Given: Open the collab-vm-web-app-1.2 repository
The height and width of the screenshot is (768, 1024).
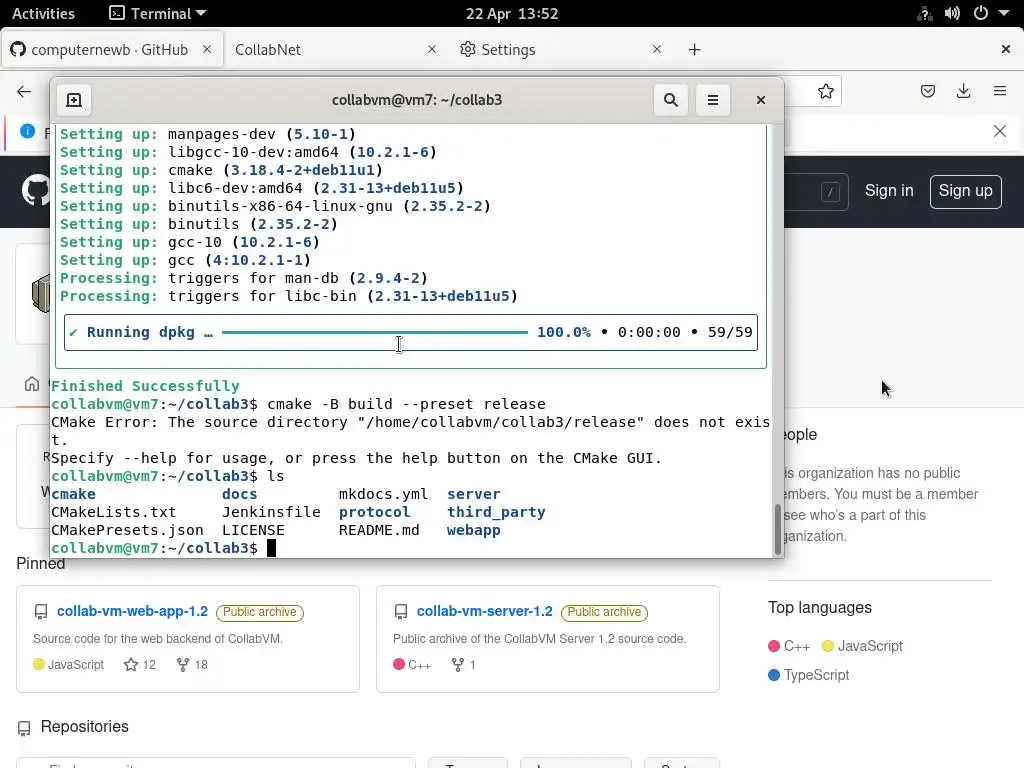Looking at the screenshot, I should pos(132,611).
